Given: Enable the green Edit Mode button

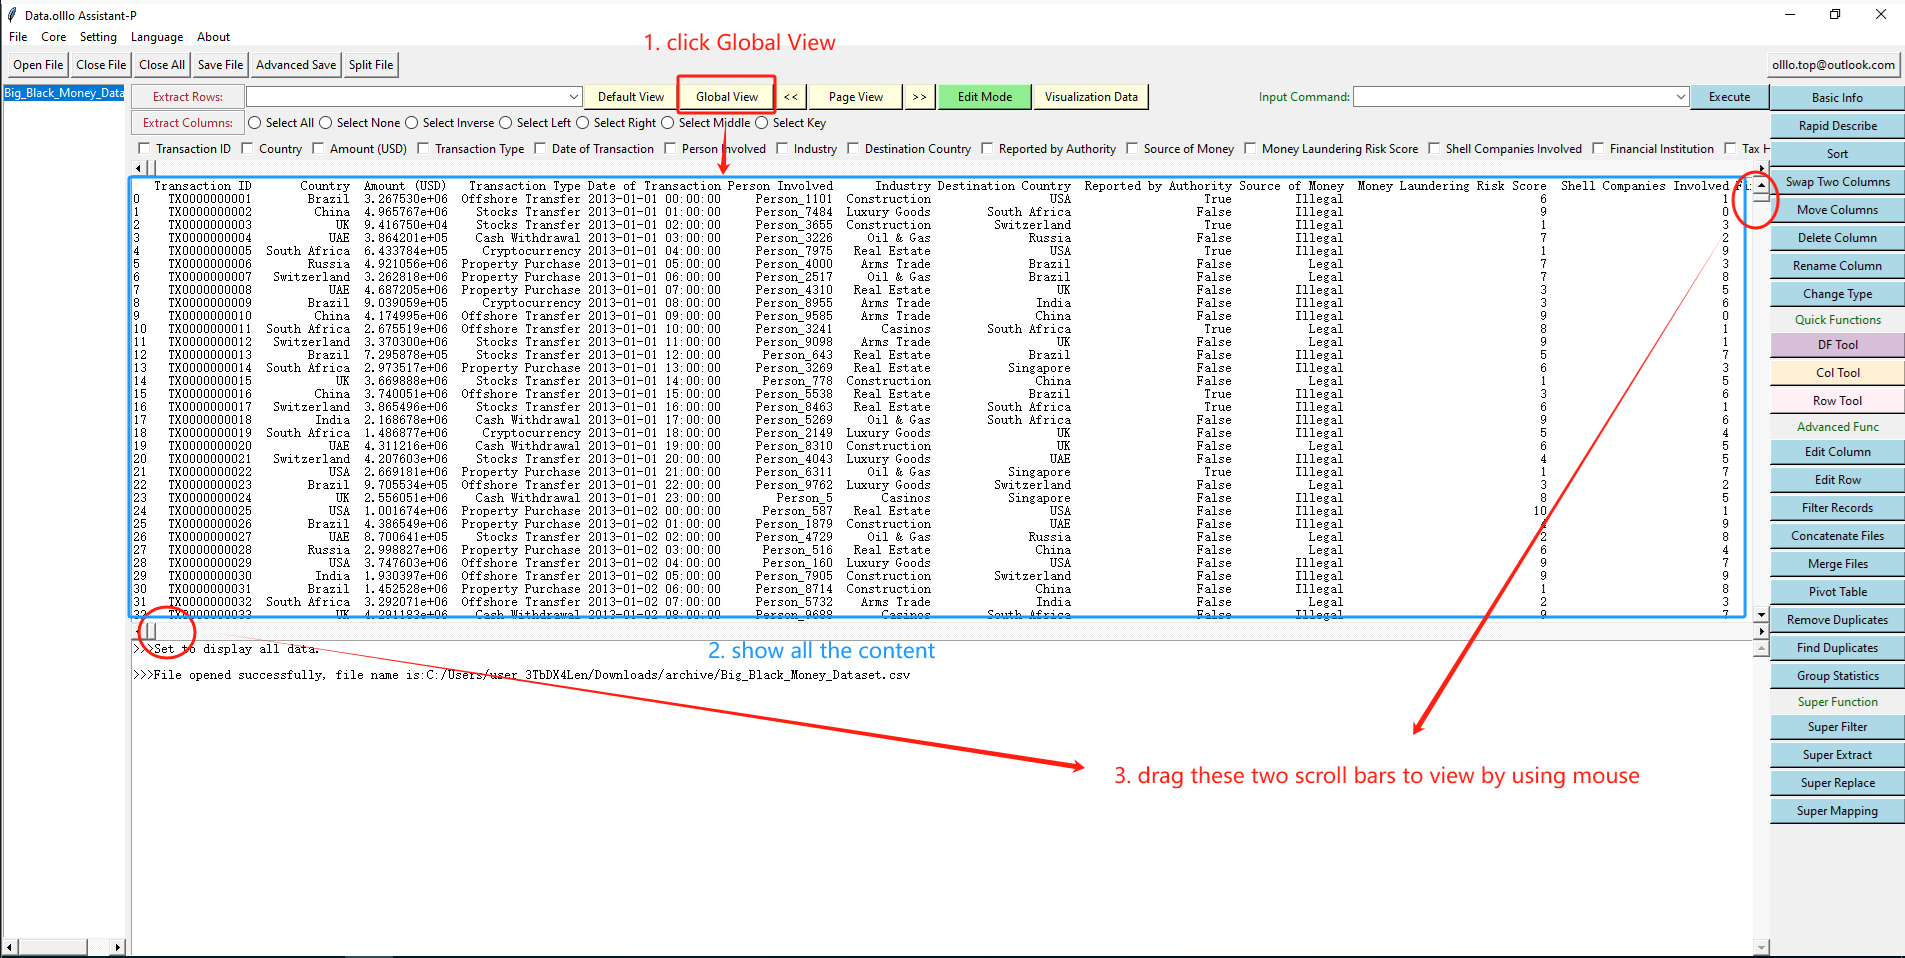Looking at the screenshot, I should coord(985,97).
